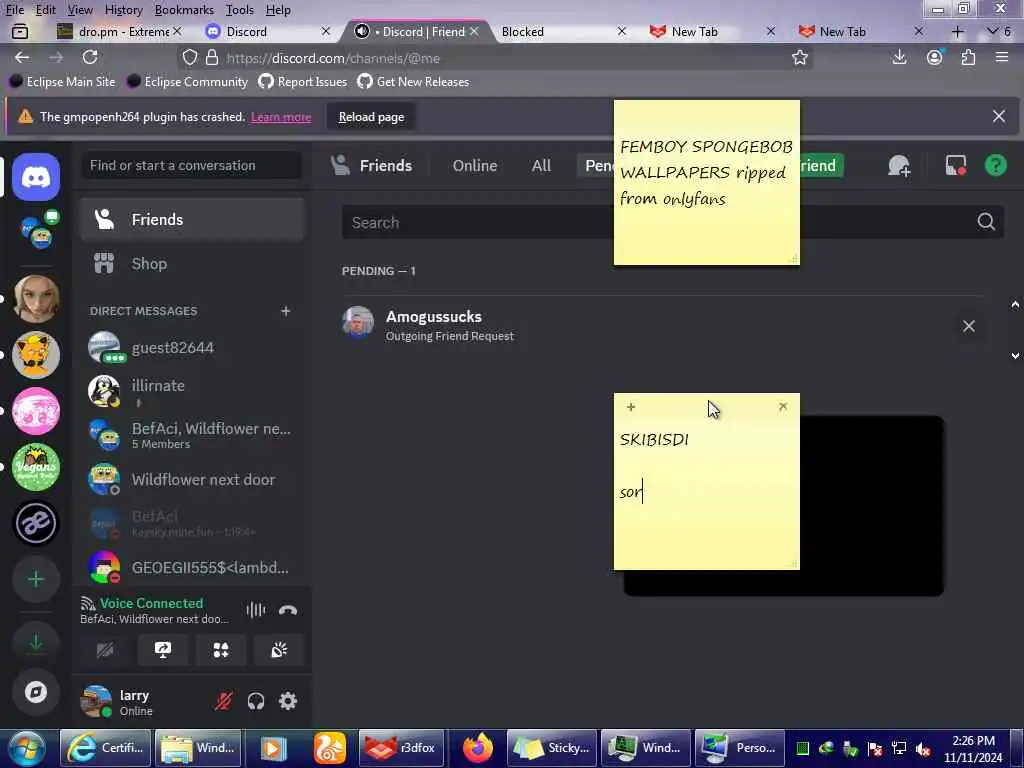Open BefAci, Wildflower group chat
The image size is (1024, 768).
(x=192, y=435)
